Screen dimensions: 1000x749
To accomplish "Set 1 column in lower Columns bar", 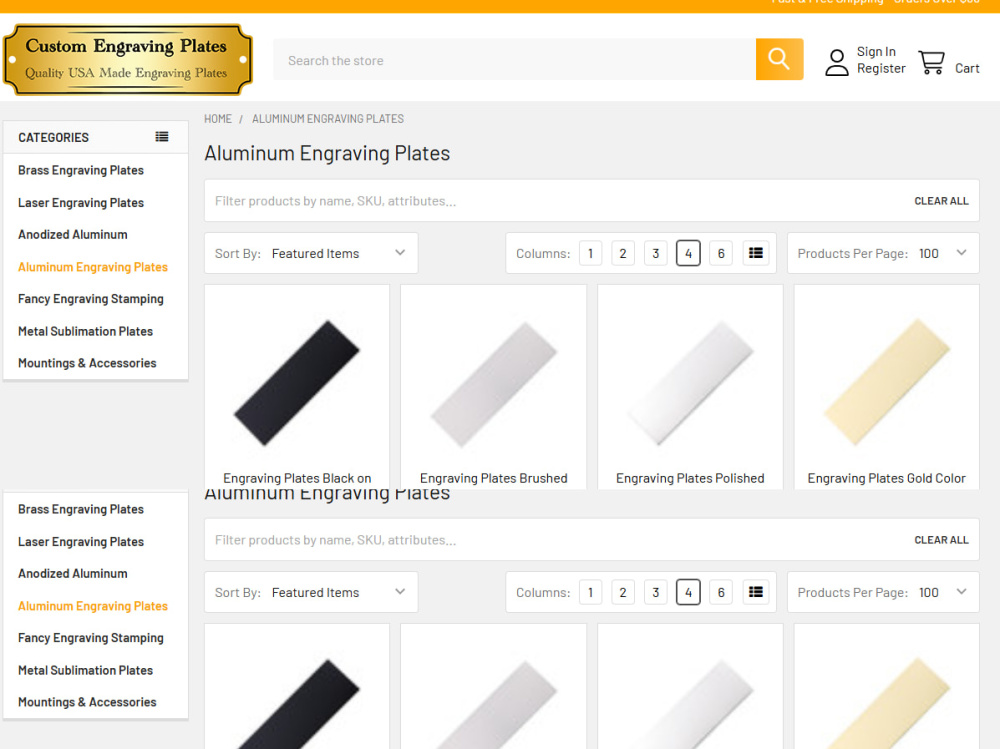I will coord(591,592).
